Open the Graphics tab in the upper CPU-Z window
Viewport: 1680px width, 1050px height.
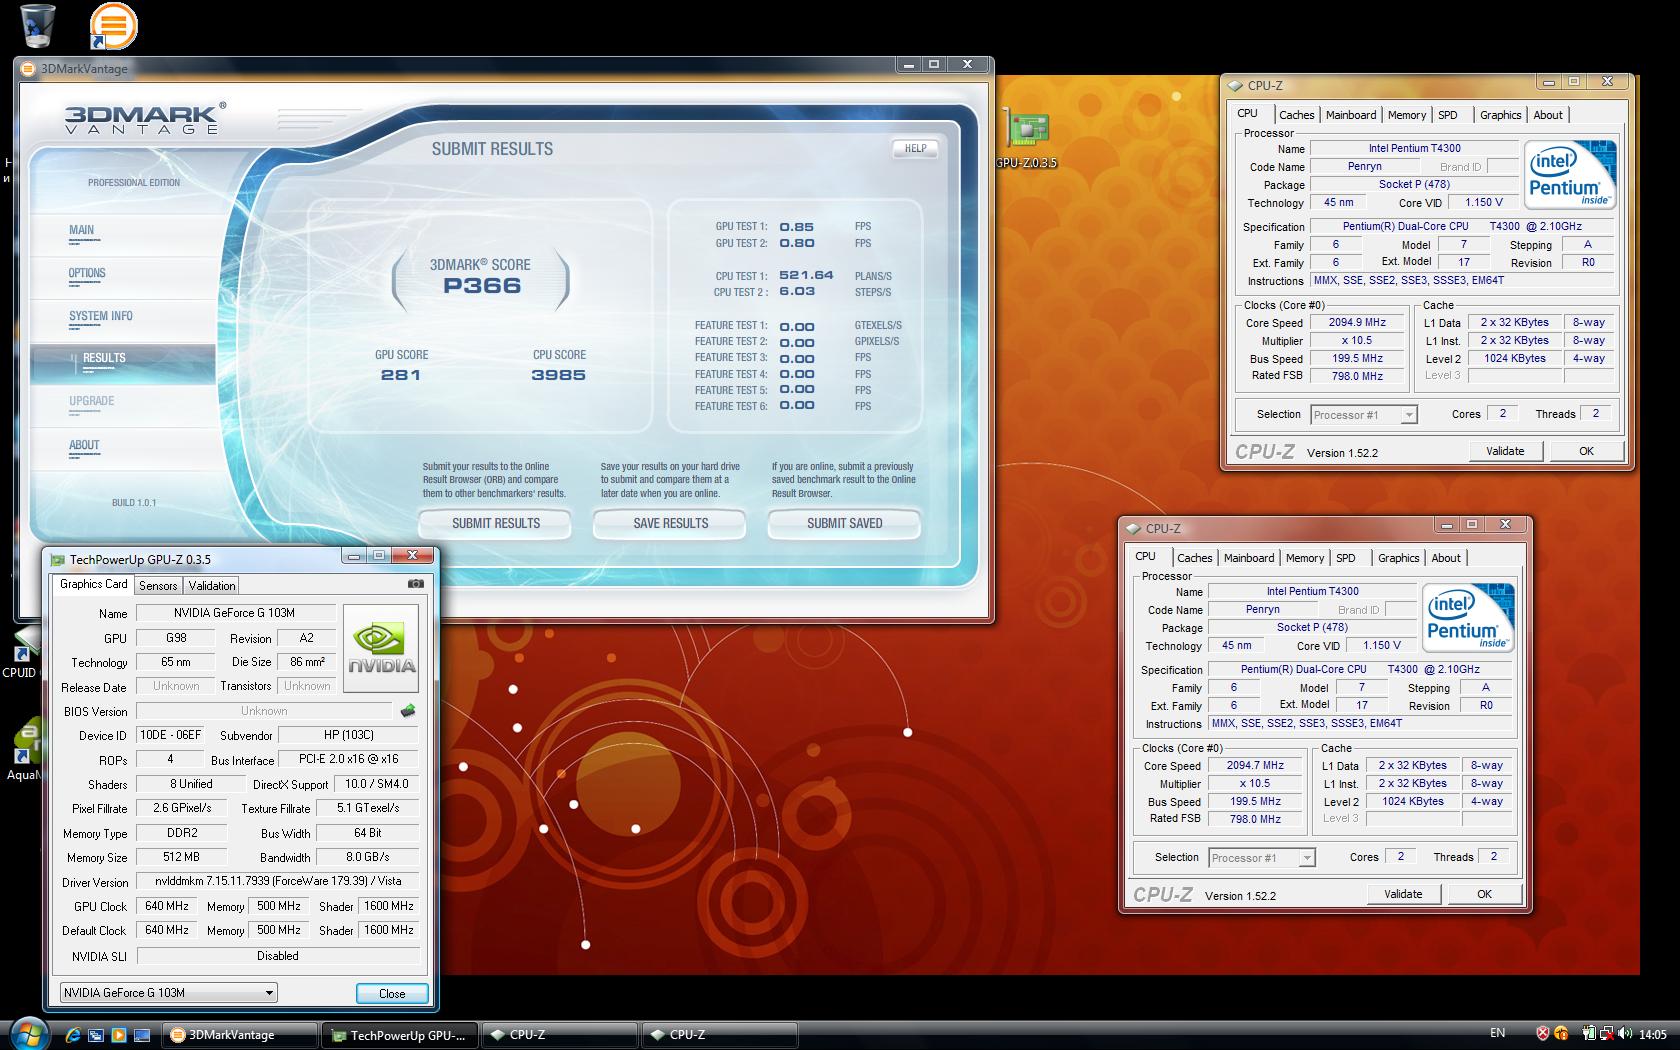pos(1501,115)
